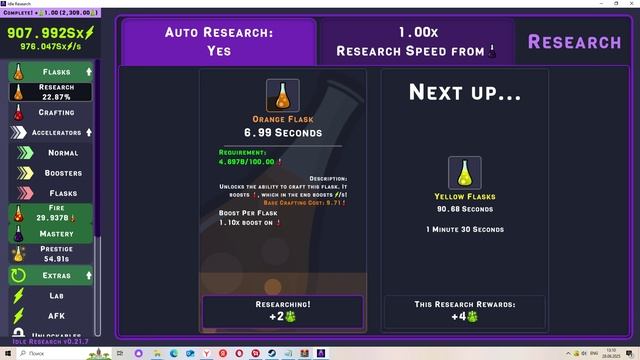The width and height of the screenshot is (640, 360).
Task: Click the Orange Flask research icon
Action: point(282,96)
